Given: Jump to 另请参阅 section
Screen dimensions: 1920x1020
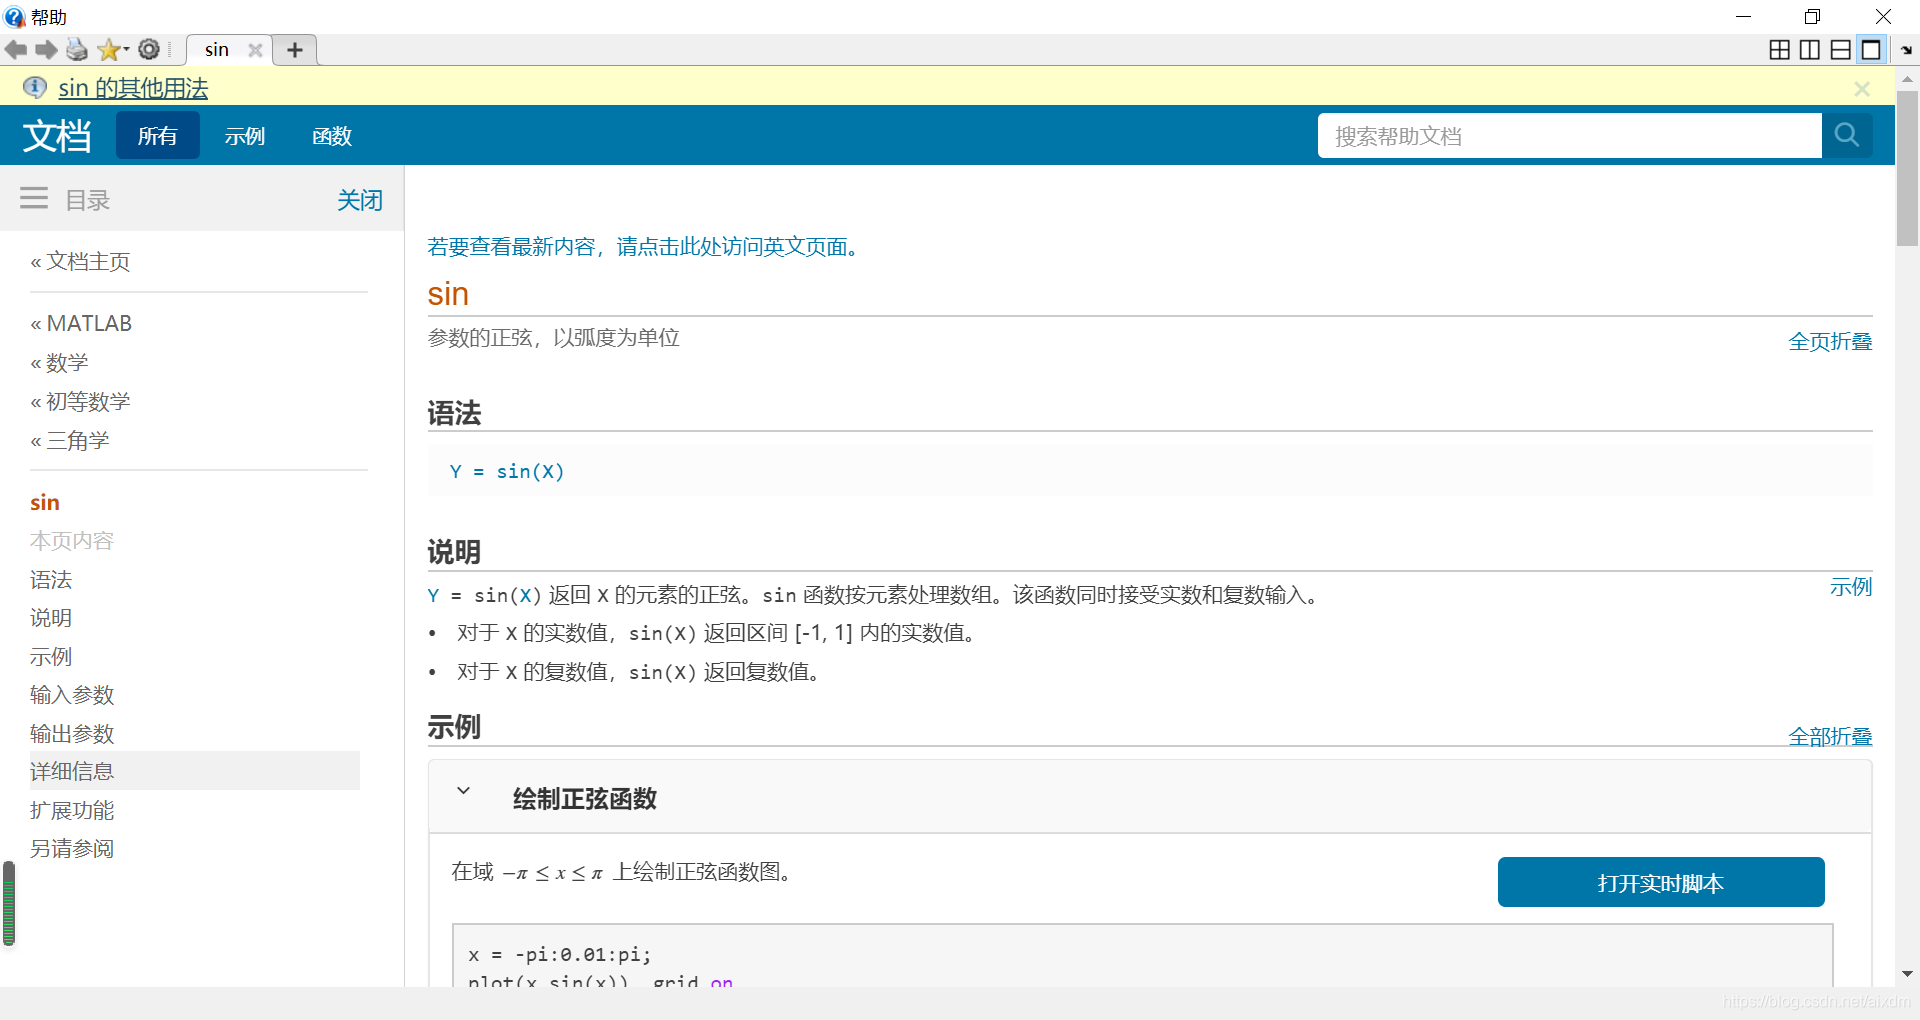Looking at the screenshot, I should [72, 849].
